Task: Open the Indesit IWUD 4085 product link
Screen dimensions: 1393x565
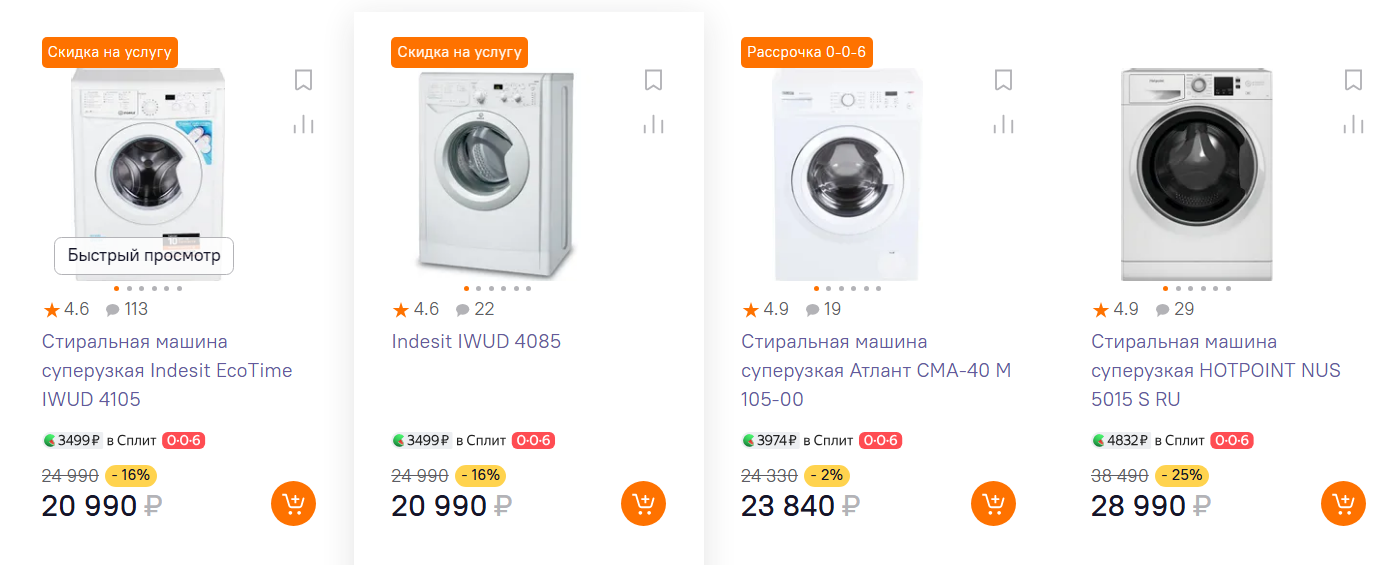Action: click(x=476, y=341)
